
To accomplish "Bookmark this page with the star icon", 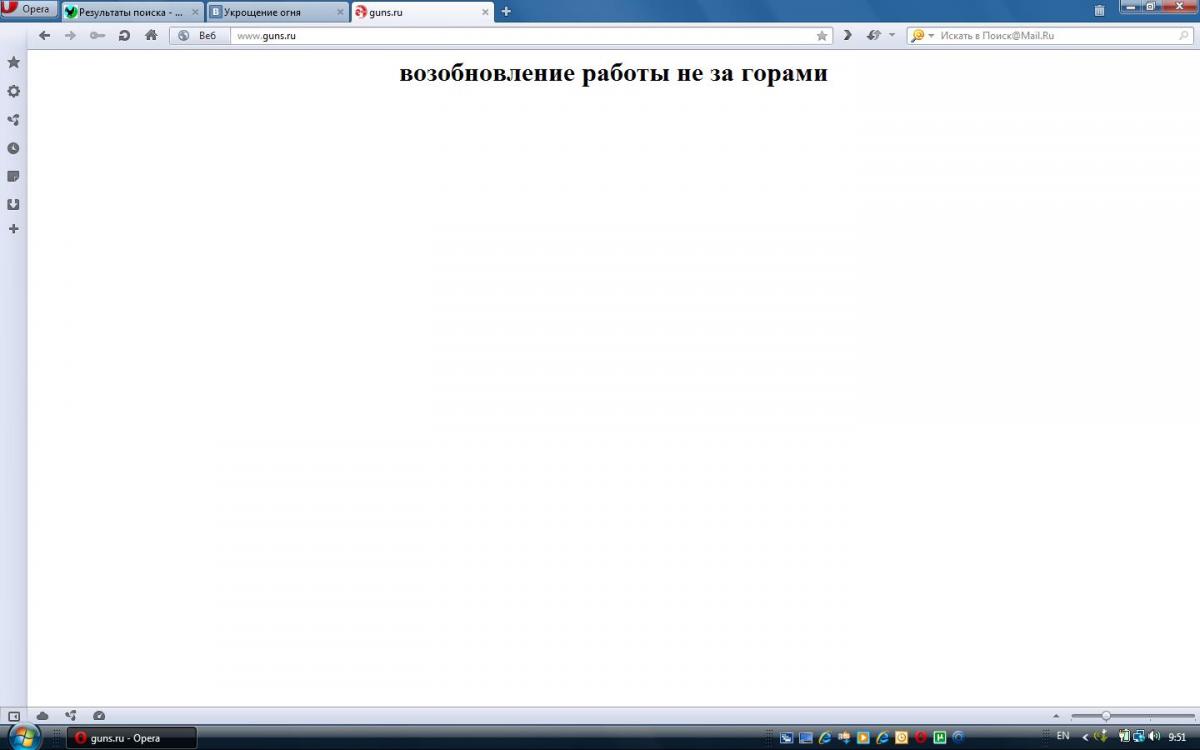I will 822,35.
